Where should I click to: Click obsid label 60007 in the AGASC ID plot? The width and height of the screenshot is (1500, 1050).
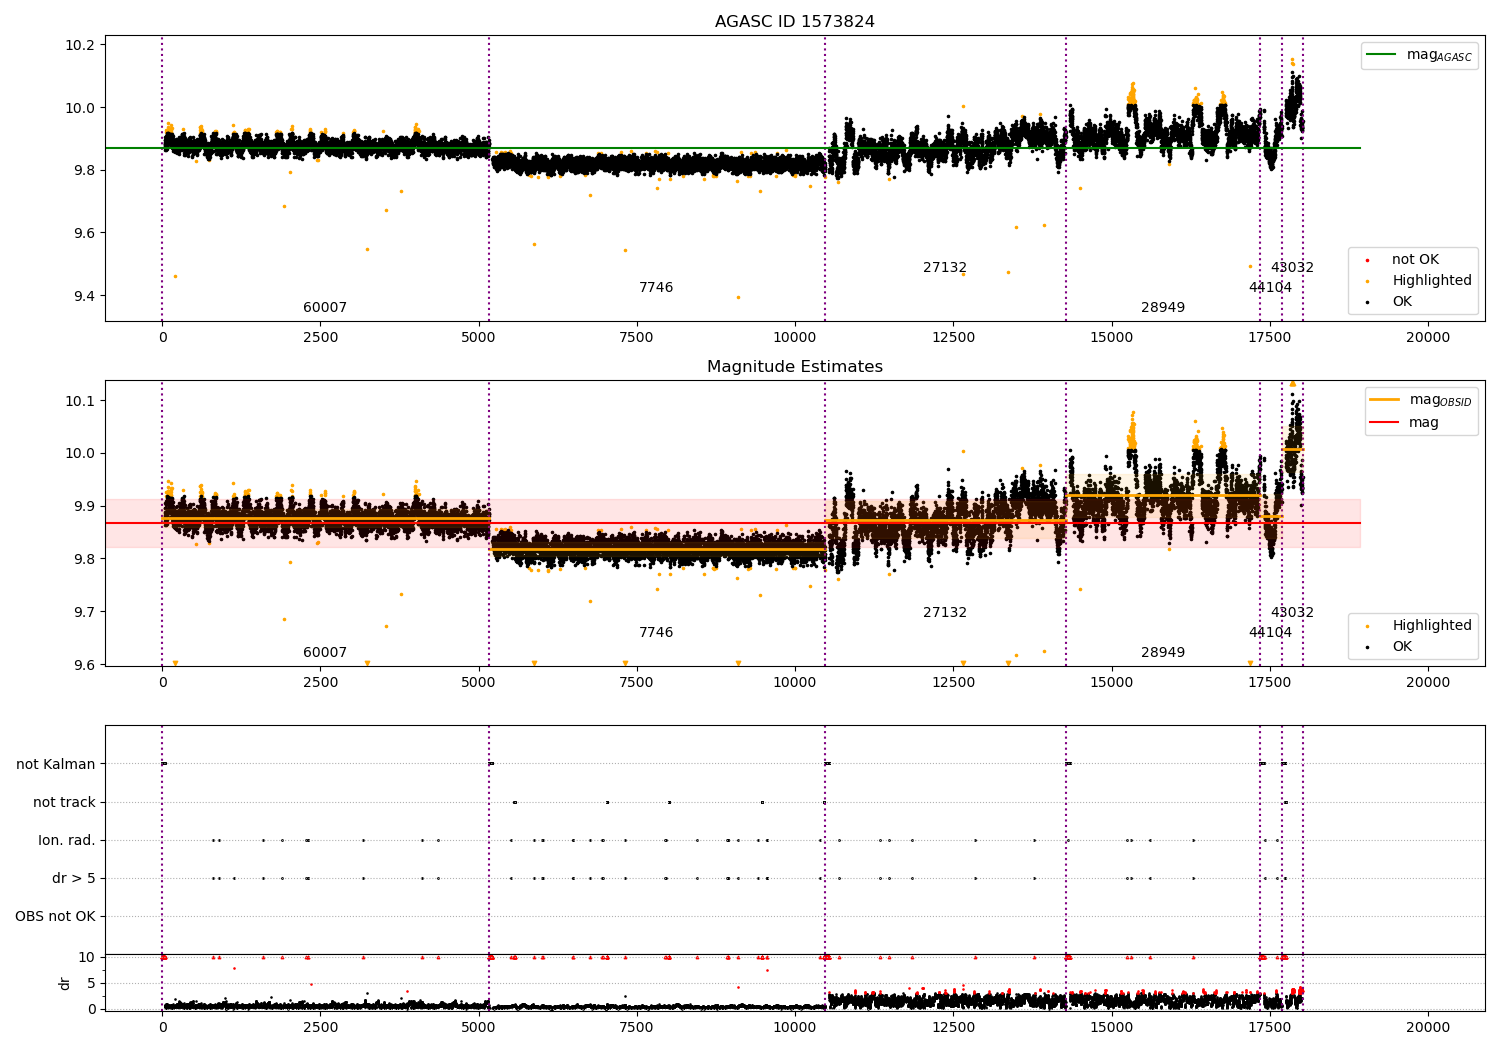(x=325, y=308)
